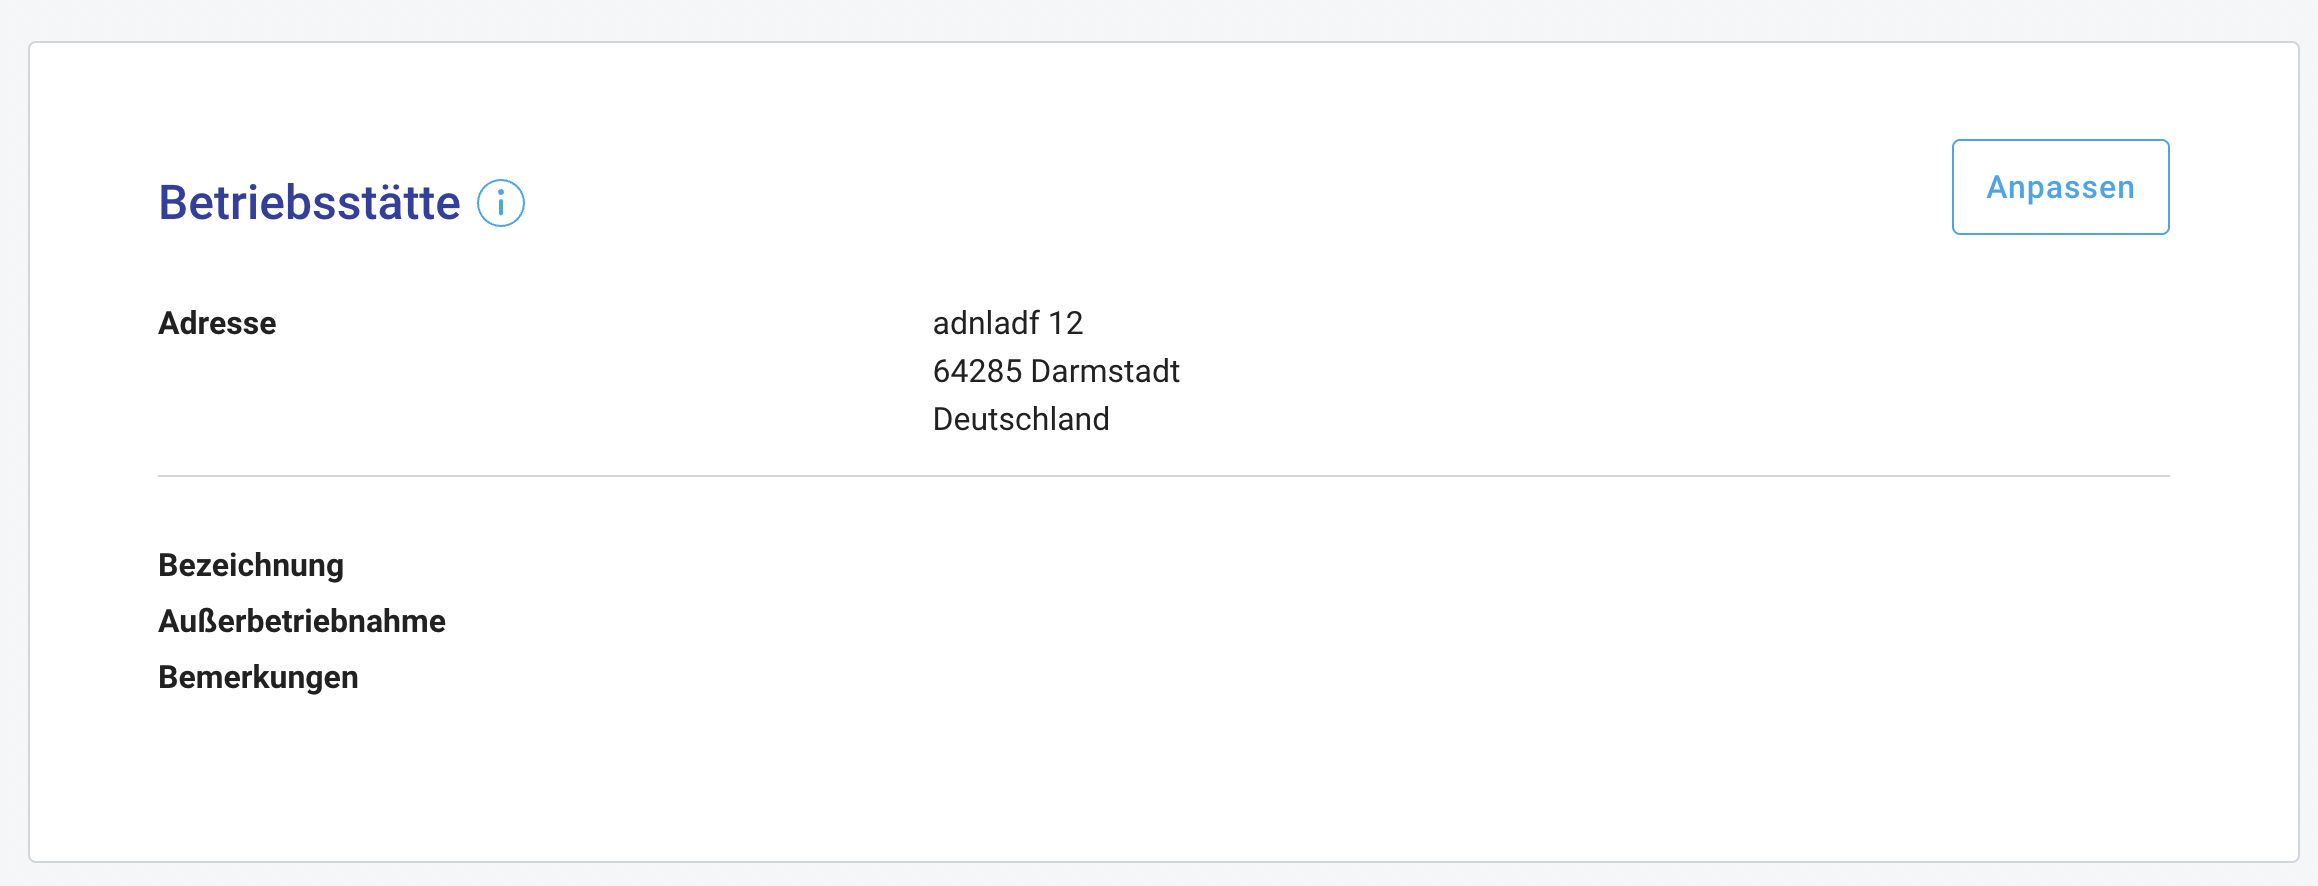Viewport: 2318px width, 886px height.
Task: Click the info icon beside Betriebsstätte
Action: 500,203
